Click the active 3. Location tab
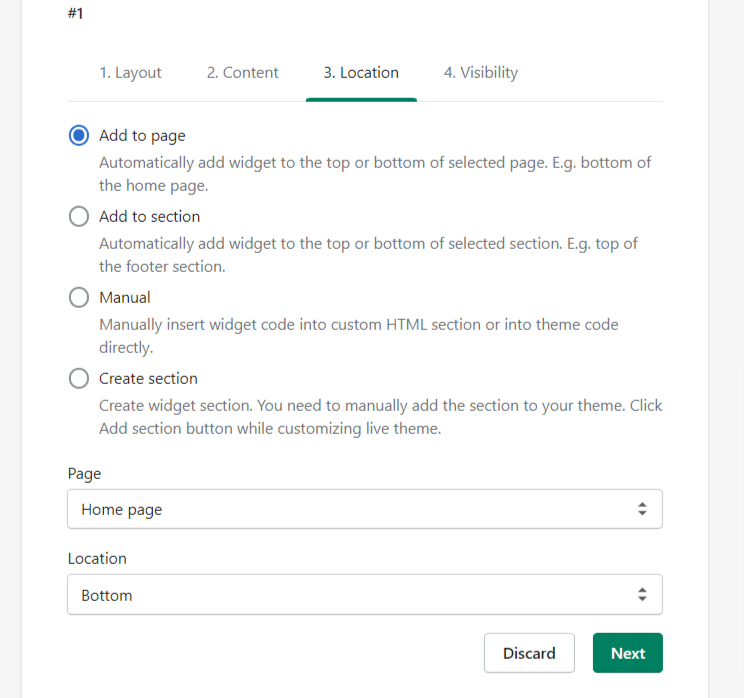 click(x=361, y=73)
